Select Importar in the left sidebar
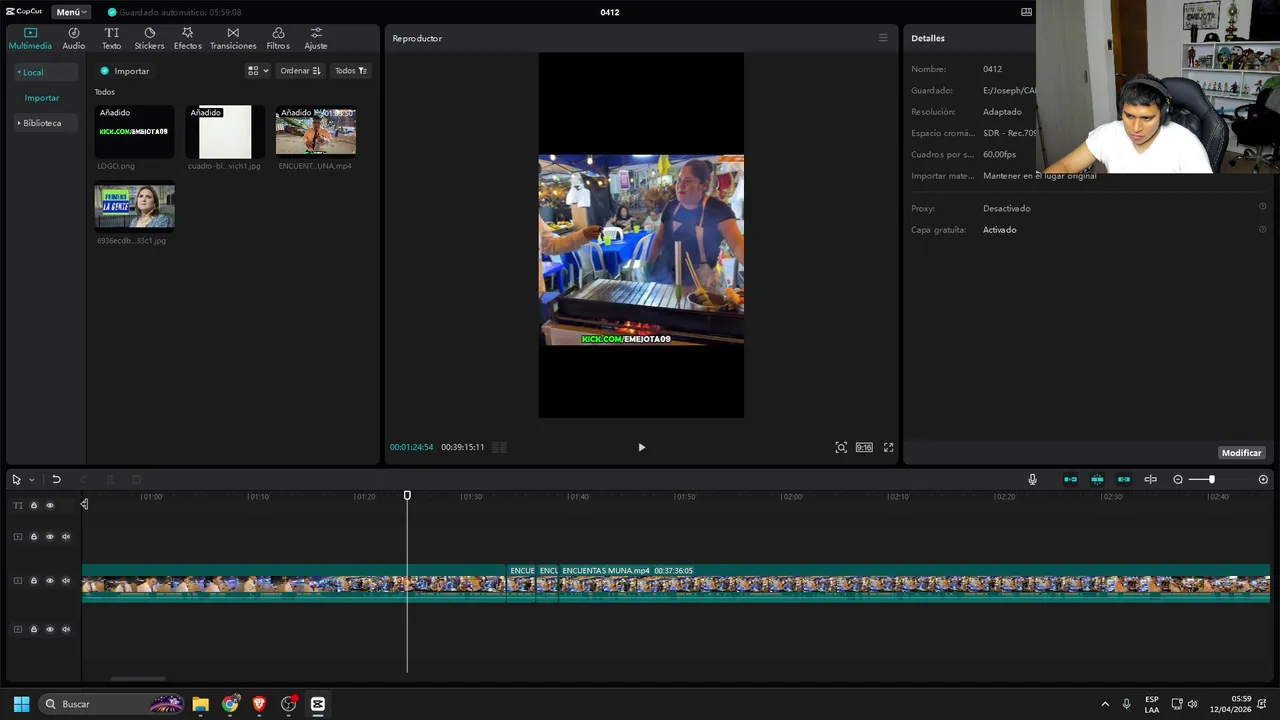 [x=42, y=98]
